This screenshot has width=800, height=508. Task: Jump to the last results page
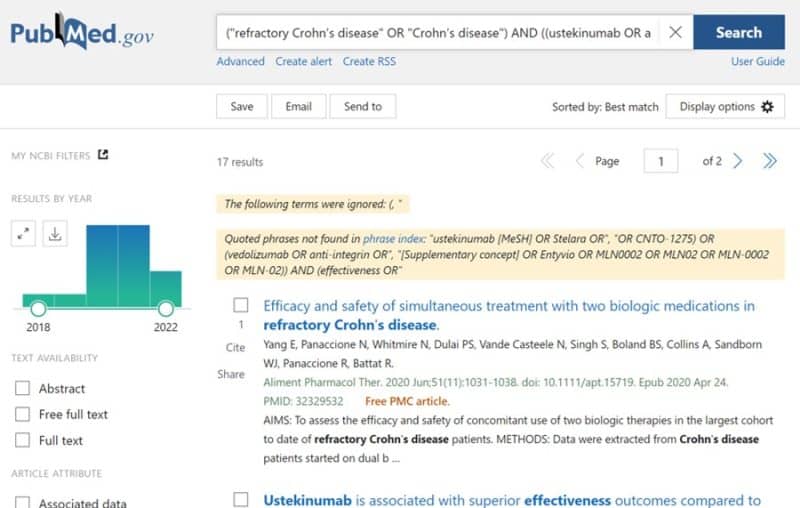pyautogui.click(x=769, y=161)
